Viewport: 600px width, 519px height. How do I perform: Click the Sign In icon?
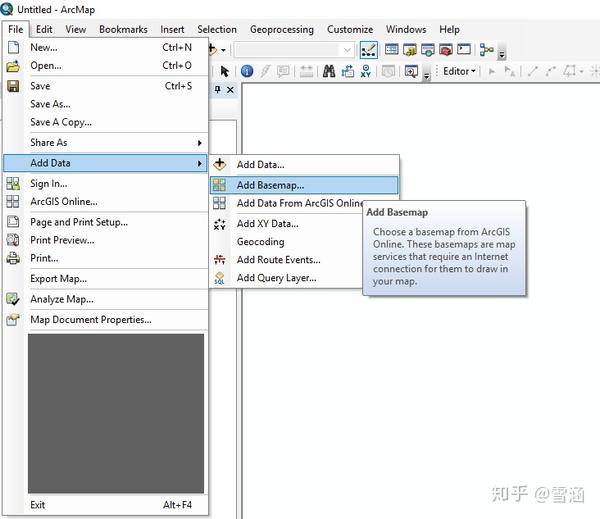tap(13, 184)
